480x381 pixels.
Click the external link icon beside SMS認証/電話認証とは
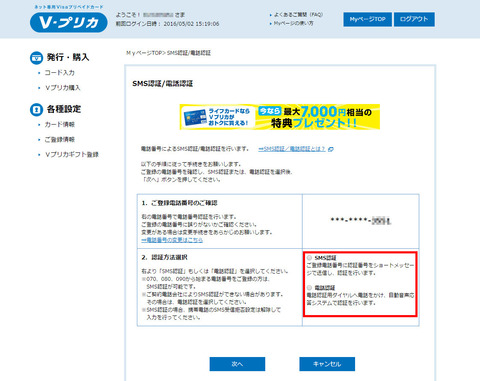click(331, 149)
